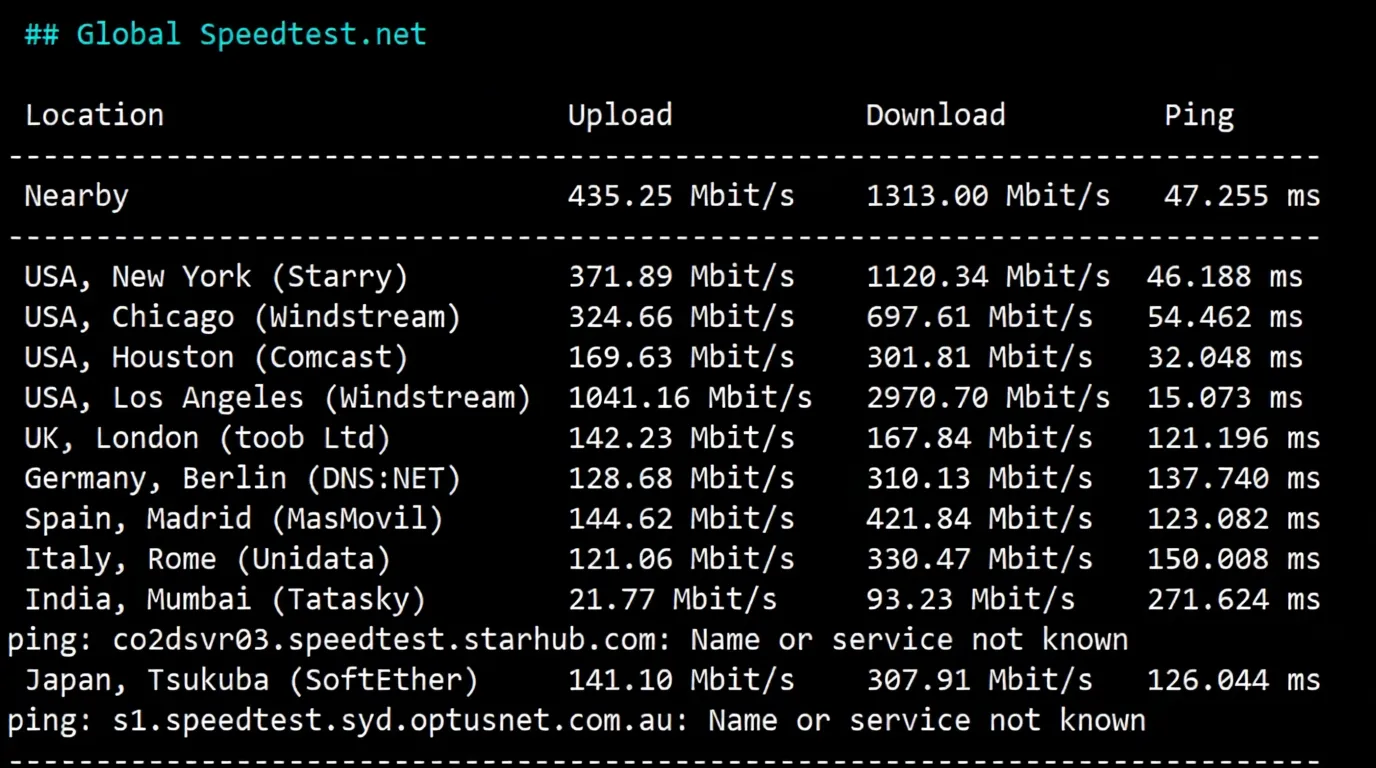Click the Global Speedtest.net heading
1376x768 pixels.
(x=225, y=33)
